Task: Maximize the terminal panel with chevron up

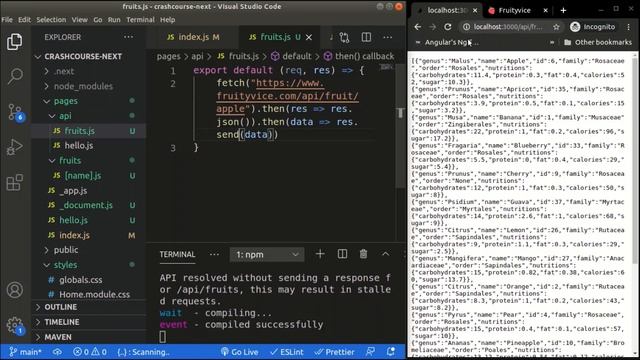Action: point(385,254)
